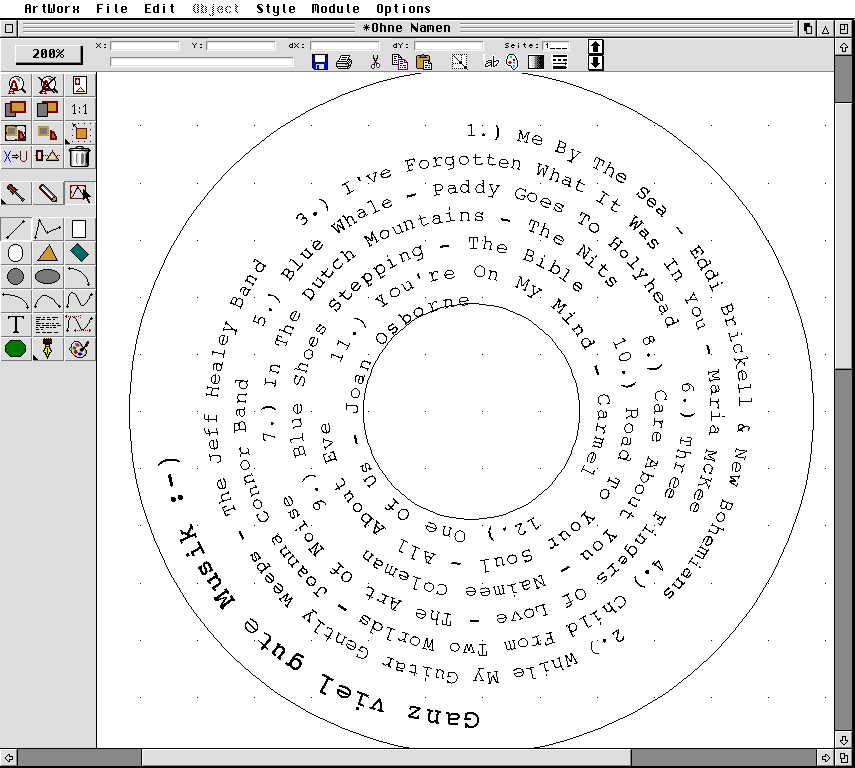Select the straight line tool

point(16,229)
